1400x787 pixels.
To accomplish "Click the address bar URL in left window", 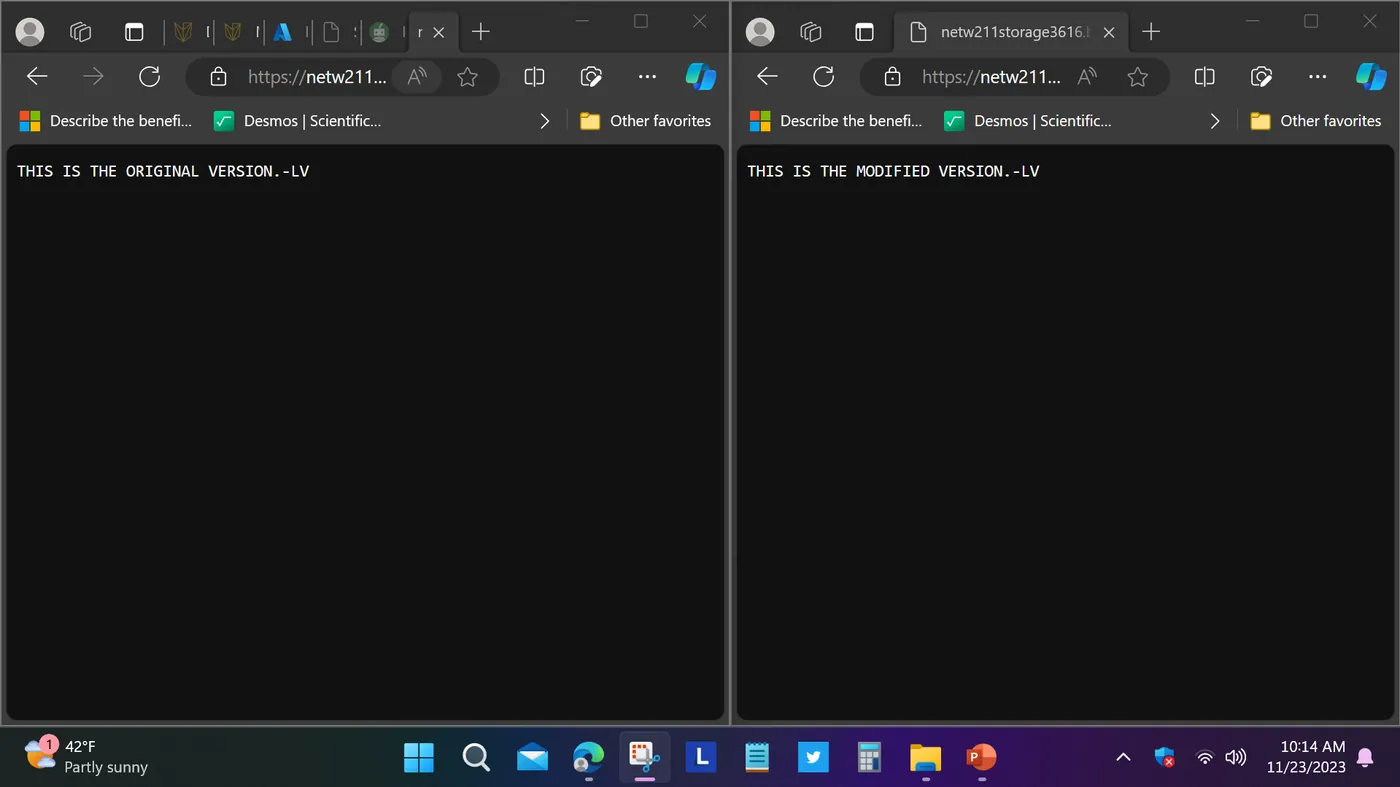I will pos(316,77).
